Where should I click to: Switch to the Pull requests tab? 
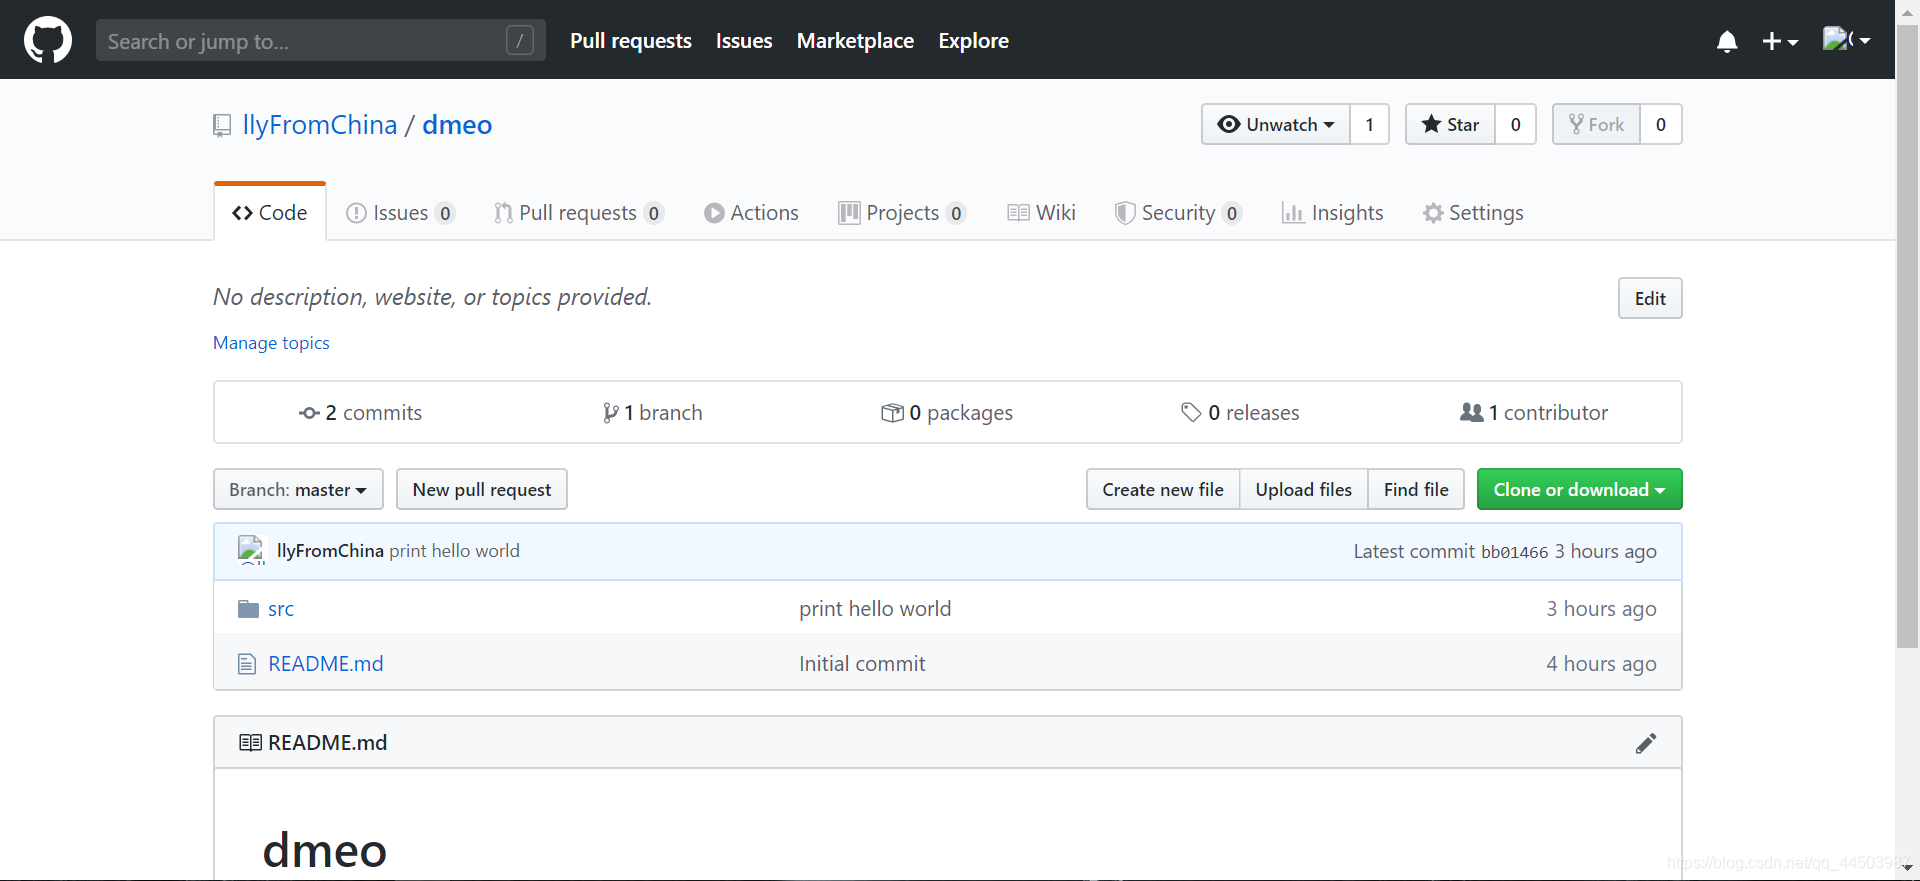coord(578,213)
